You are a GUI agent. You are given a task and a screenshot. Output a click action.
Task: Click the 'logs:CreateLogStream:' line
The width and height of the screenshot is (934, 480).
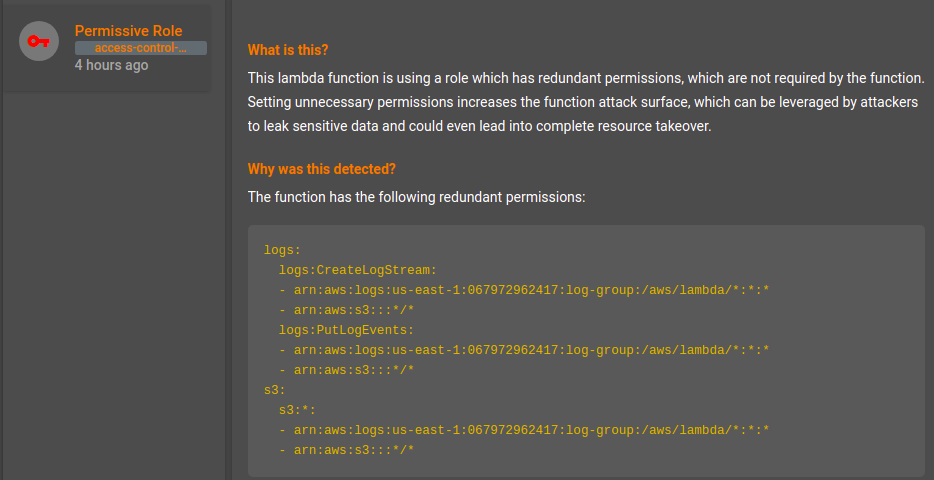click(x=357, y=270)
